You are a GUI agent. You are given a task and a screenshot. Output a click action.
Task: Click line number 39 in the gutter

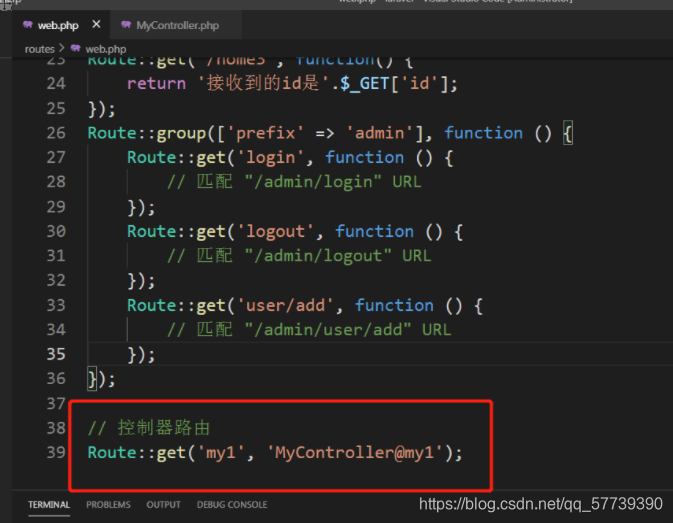pyautogui.click(x=56, y=452)
